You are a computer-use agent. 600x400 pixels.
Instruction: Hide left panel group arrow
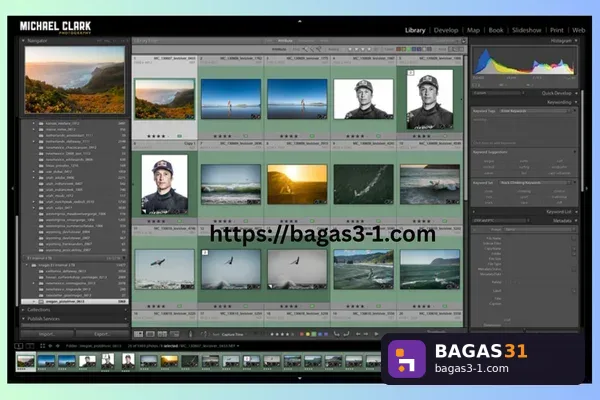click(x=13, y=188)
